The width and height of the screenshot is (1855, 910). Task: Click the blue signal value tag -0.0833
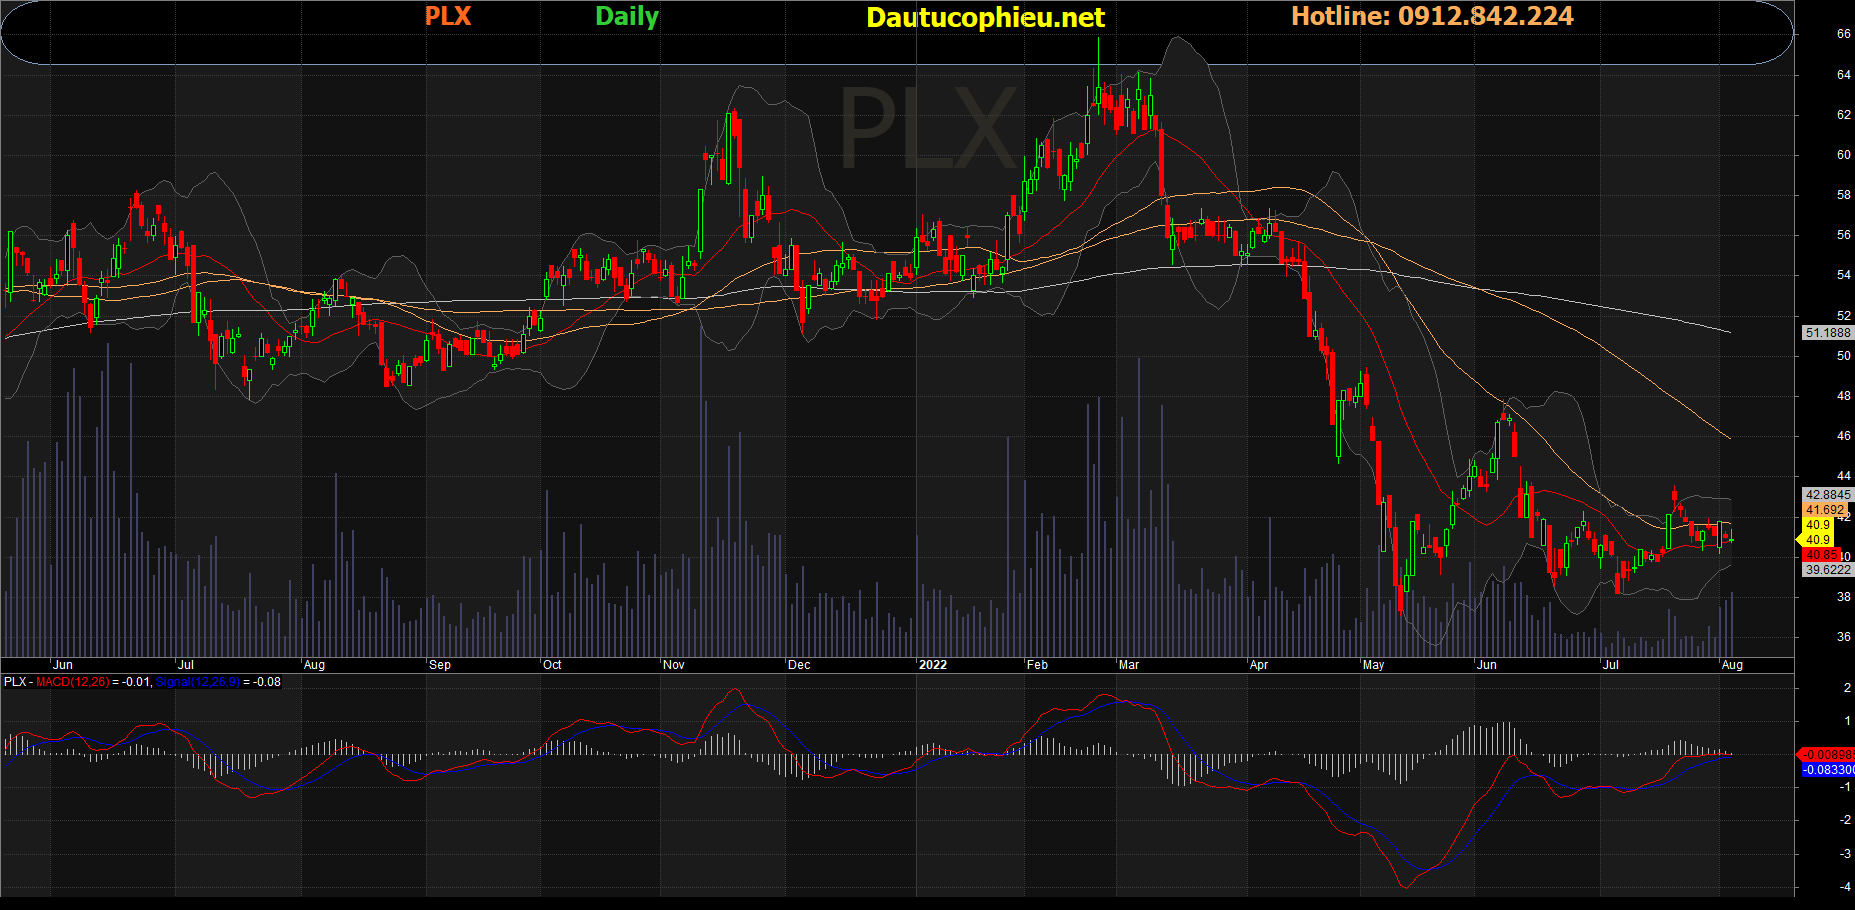click(x=1828, y=770)
